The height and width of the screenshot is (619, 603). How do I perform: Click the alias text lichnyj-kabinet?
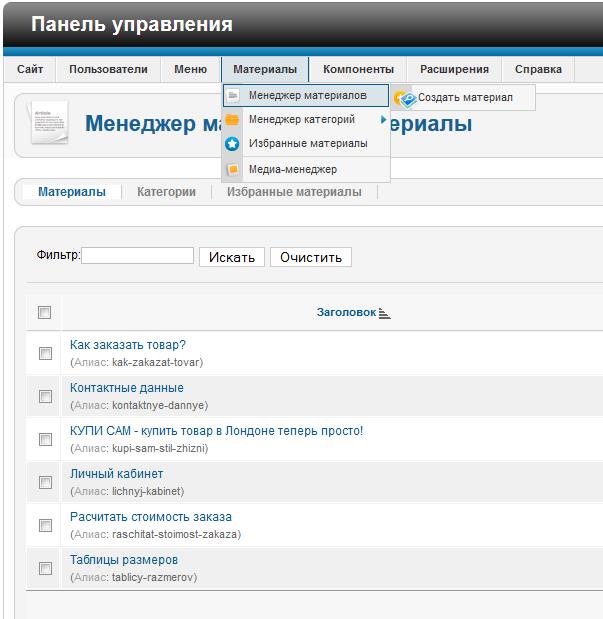(x=147, y=491)
